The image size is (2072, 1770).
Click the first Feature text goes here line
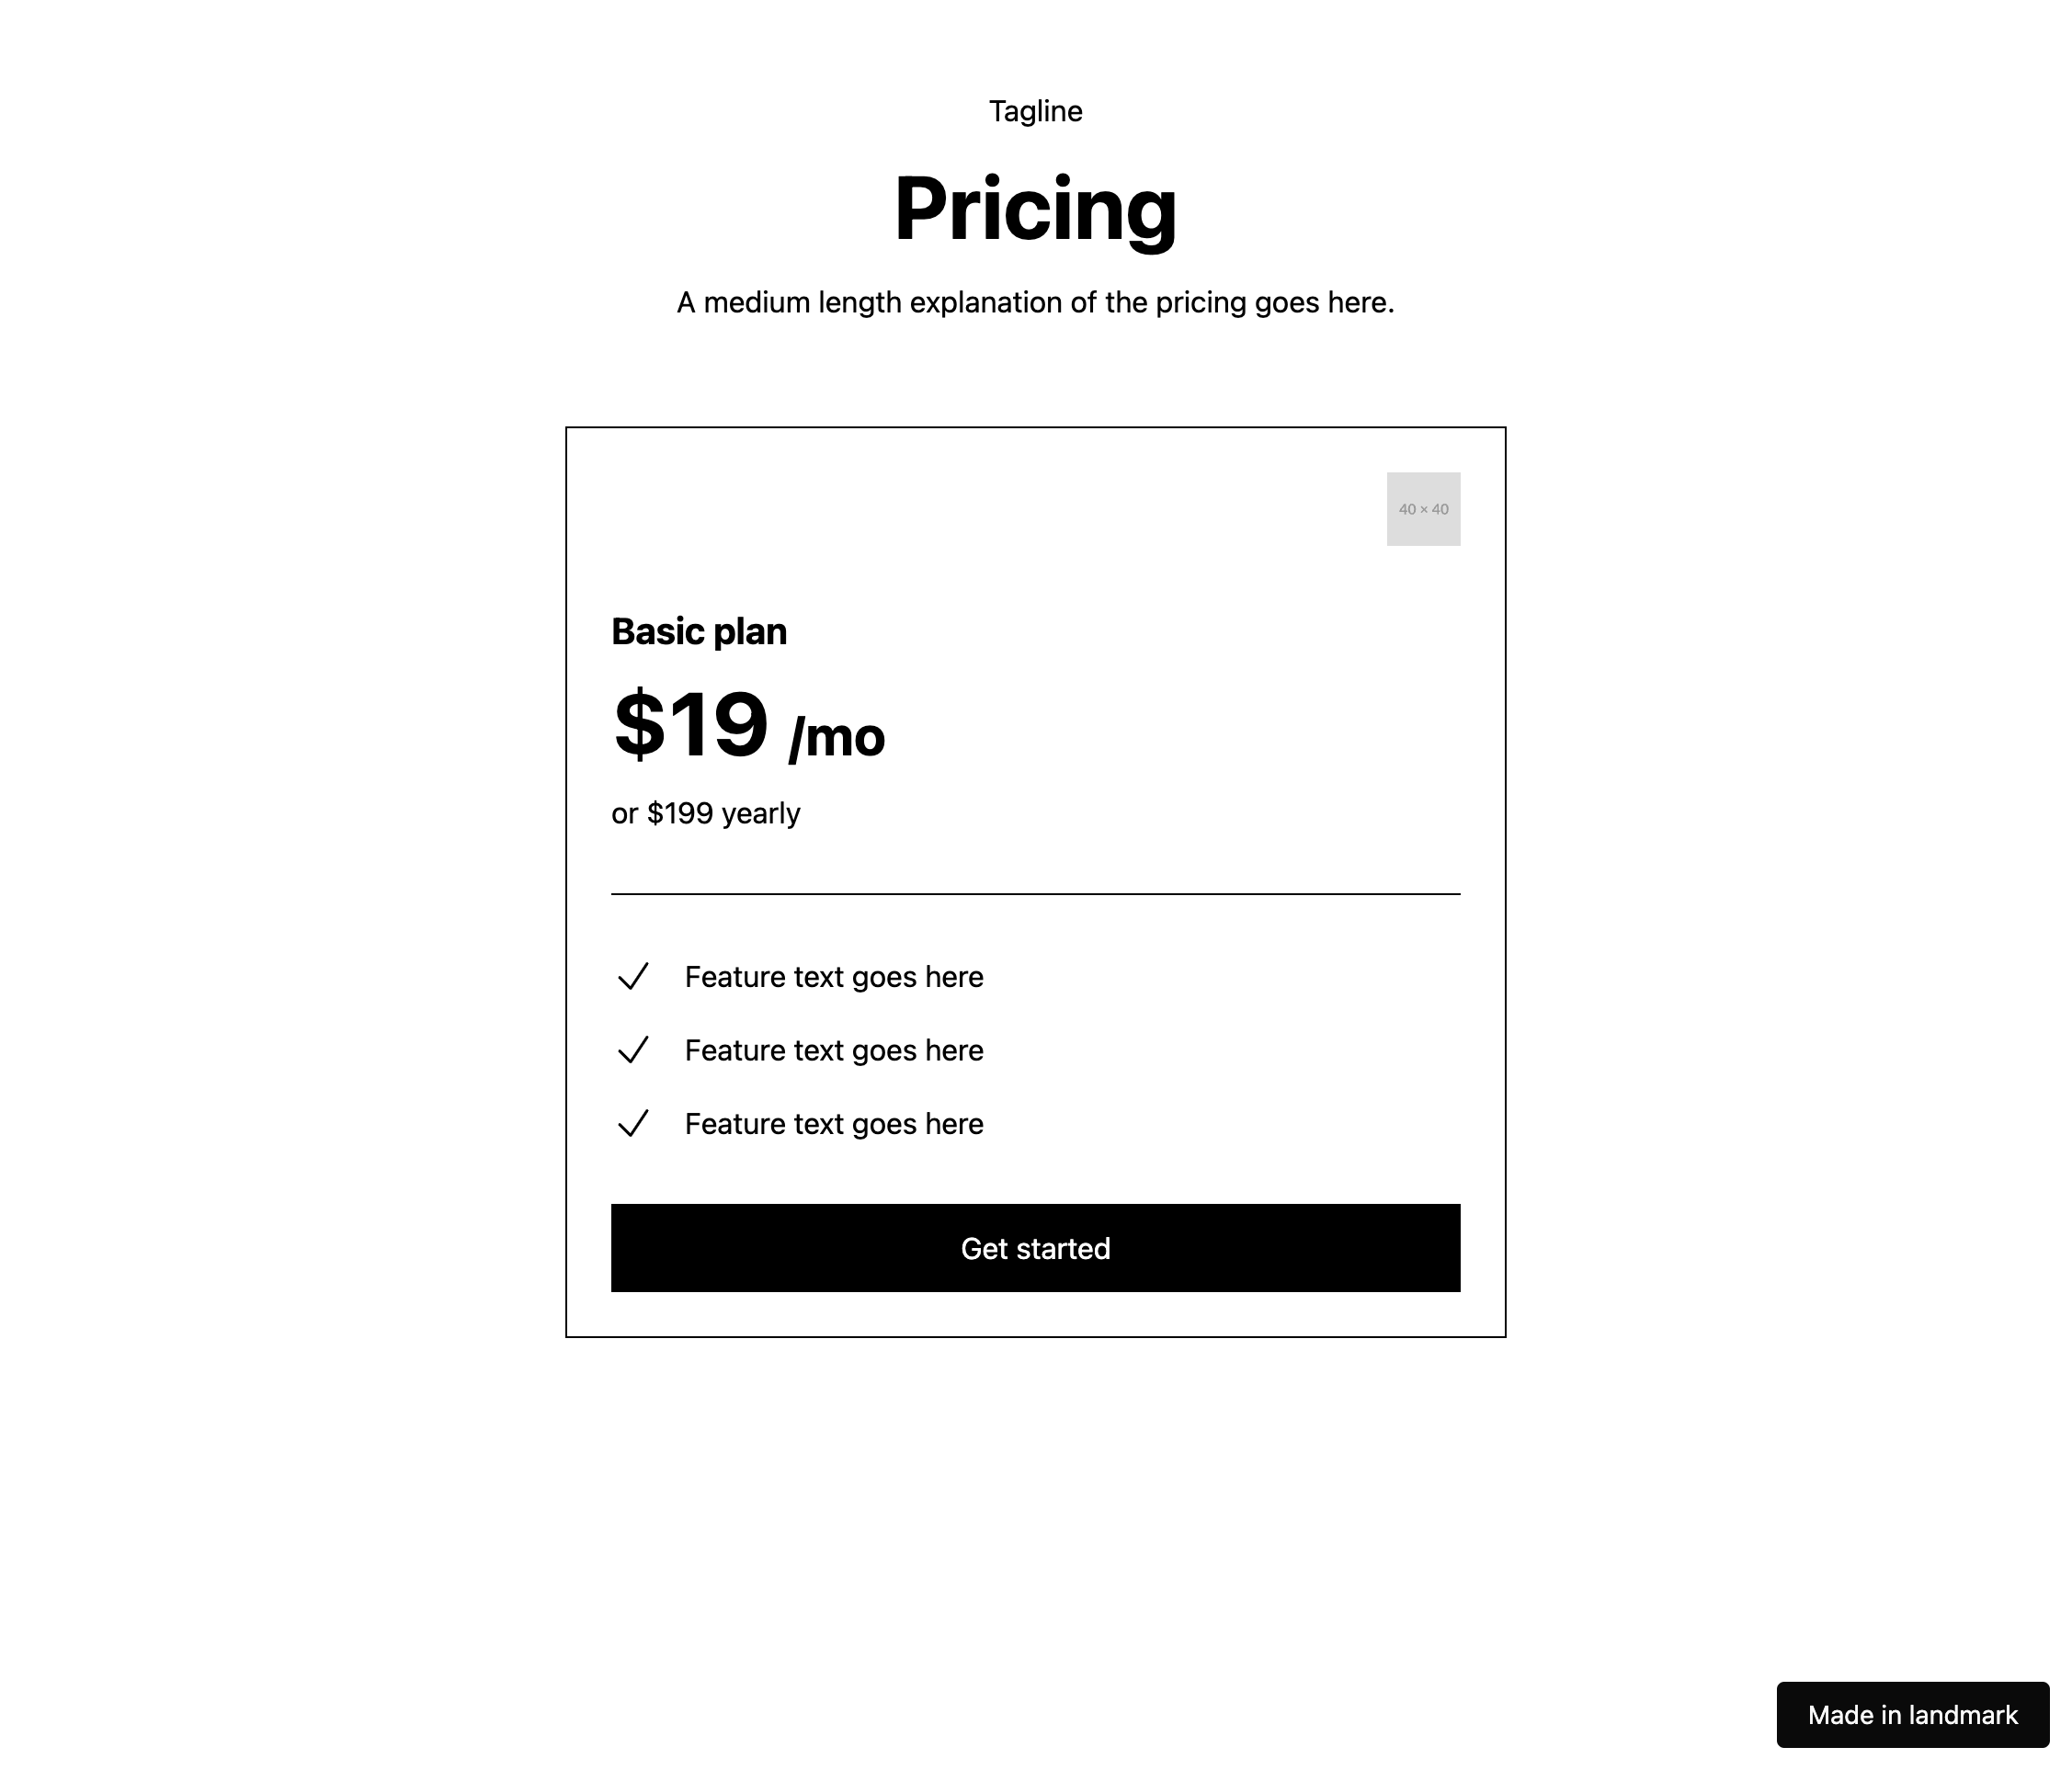pos(834,977)
